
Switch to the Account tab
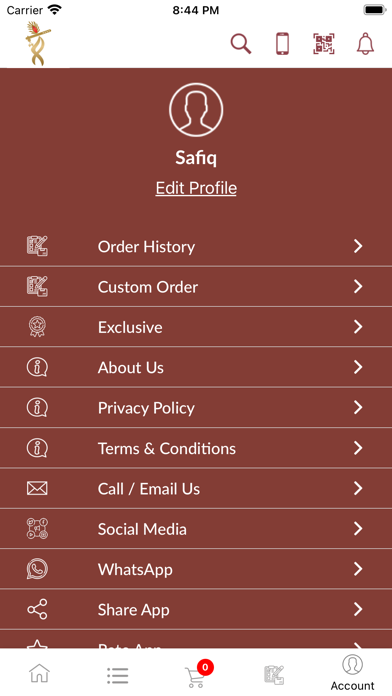click(352, 673)
